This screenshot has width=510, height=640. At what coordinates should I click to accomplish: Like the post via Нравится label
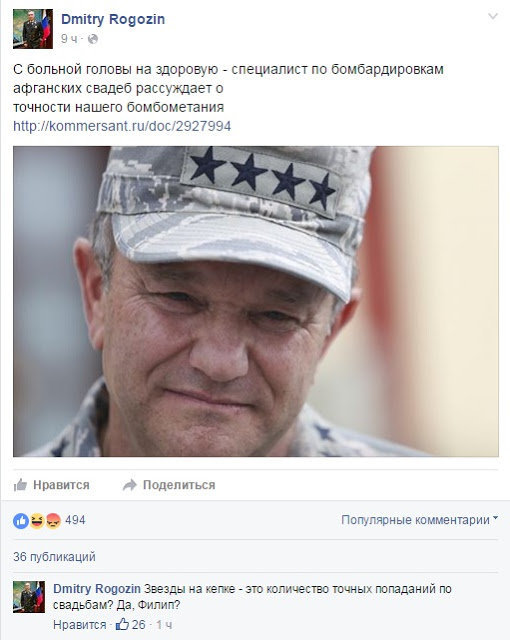pos(61,485)
